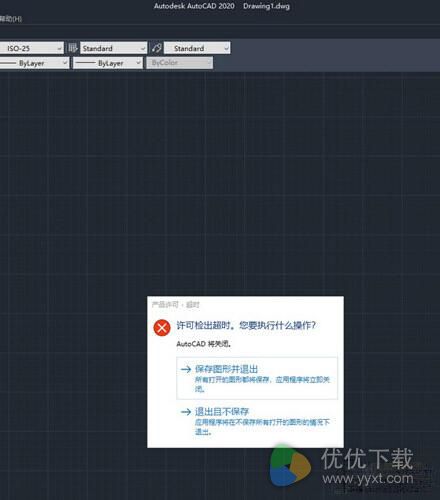
Task: Open the ISO-25 dimension style dropdown
Action: 32,48
